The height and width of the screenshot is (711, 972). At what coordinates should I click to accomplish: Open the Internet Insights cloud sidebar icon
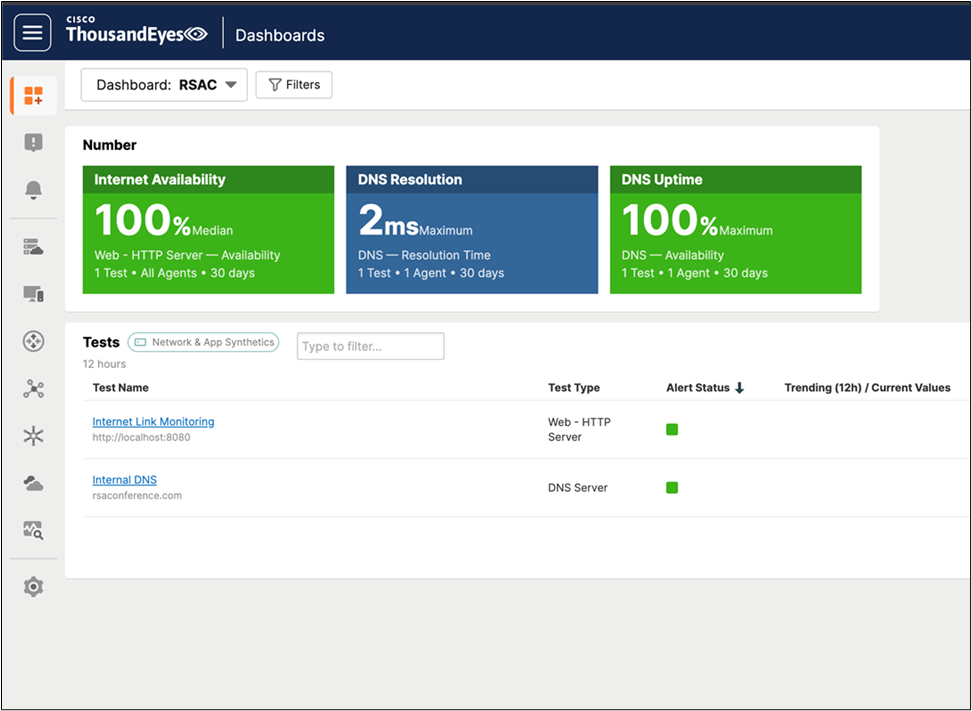[33, 483]
